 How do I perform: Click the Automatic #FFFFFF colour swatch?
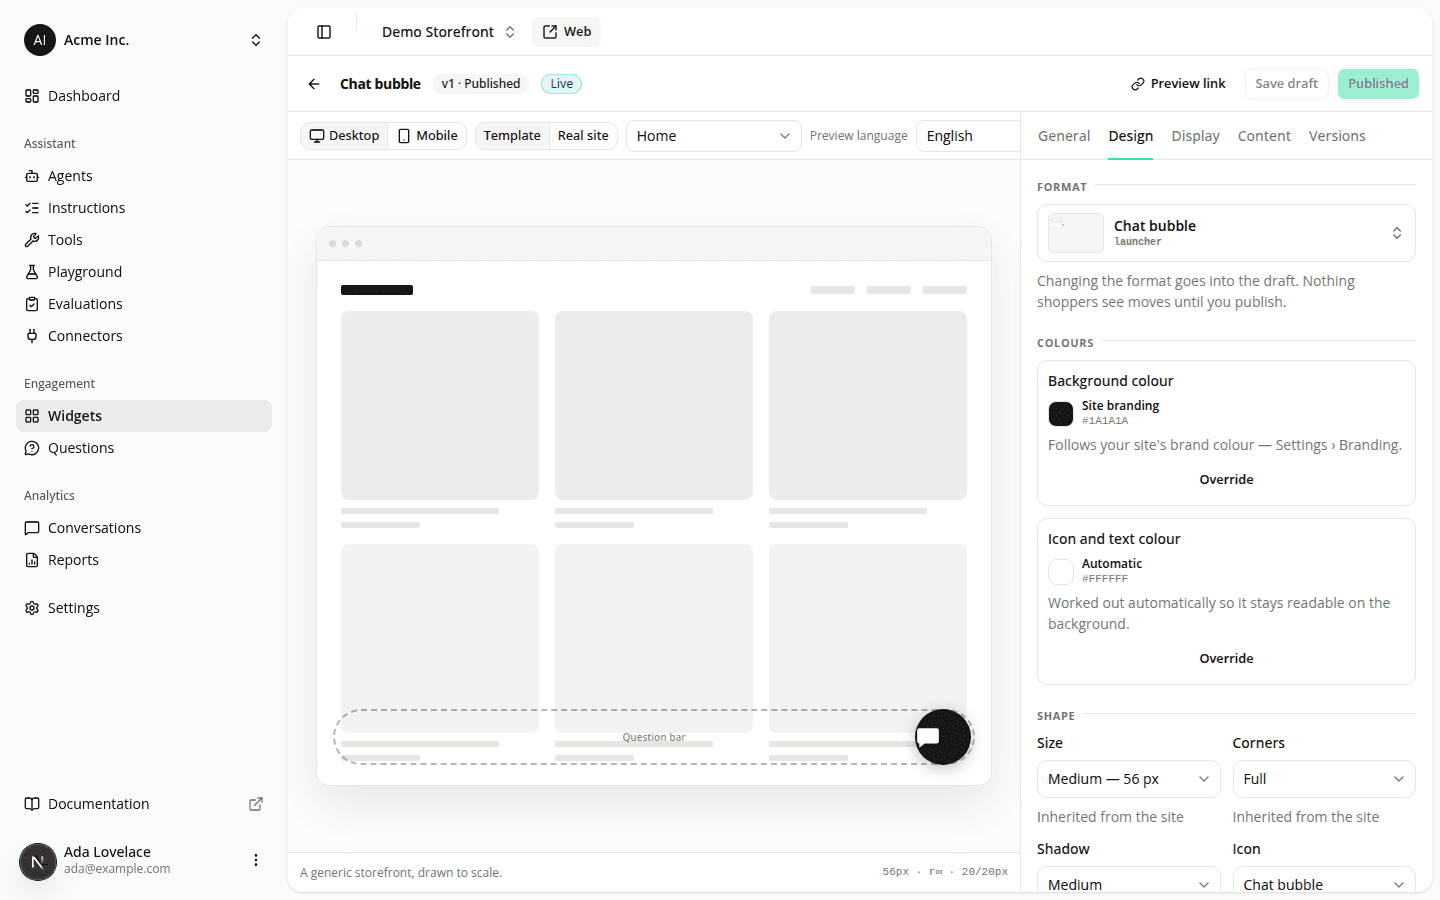click(1061, 571)
